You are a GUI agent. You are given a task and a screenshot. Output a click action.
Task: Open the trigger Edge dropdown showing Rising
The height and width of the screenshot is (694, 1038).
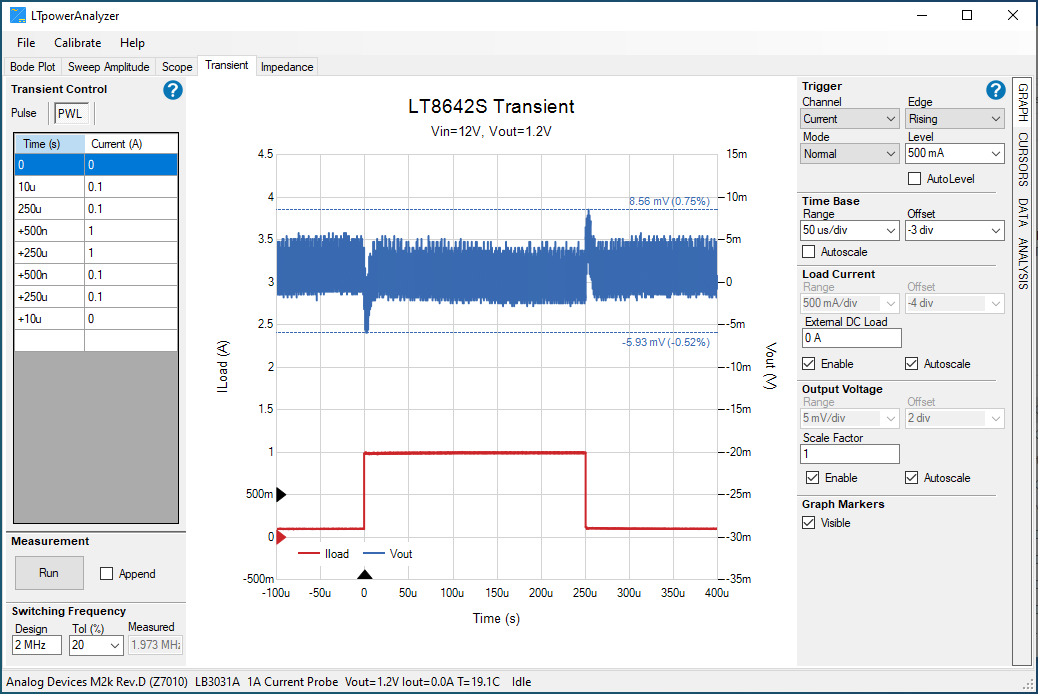pos(954,118)
